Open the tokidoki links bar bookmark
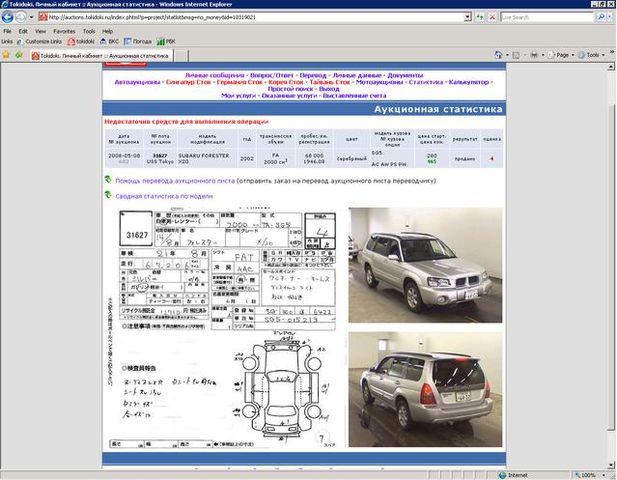Screen dimensions: 617x480 (81, 41)
